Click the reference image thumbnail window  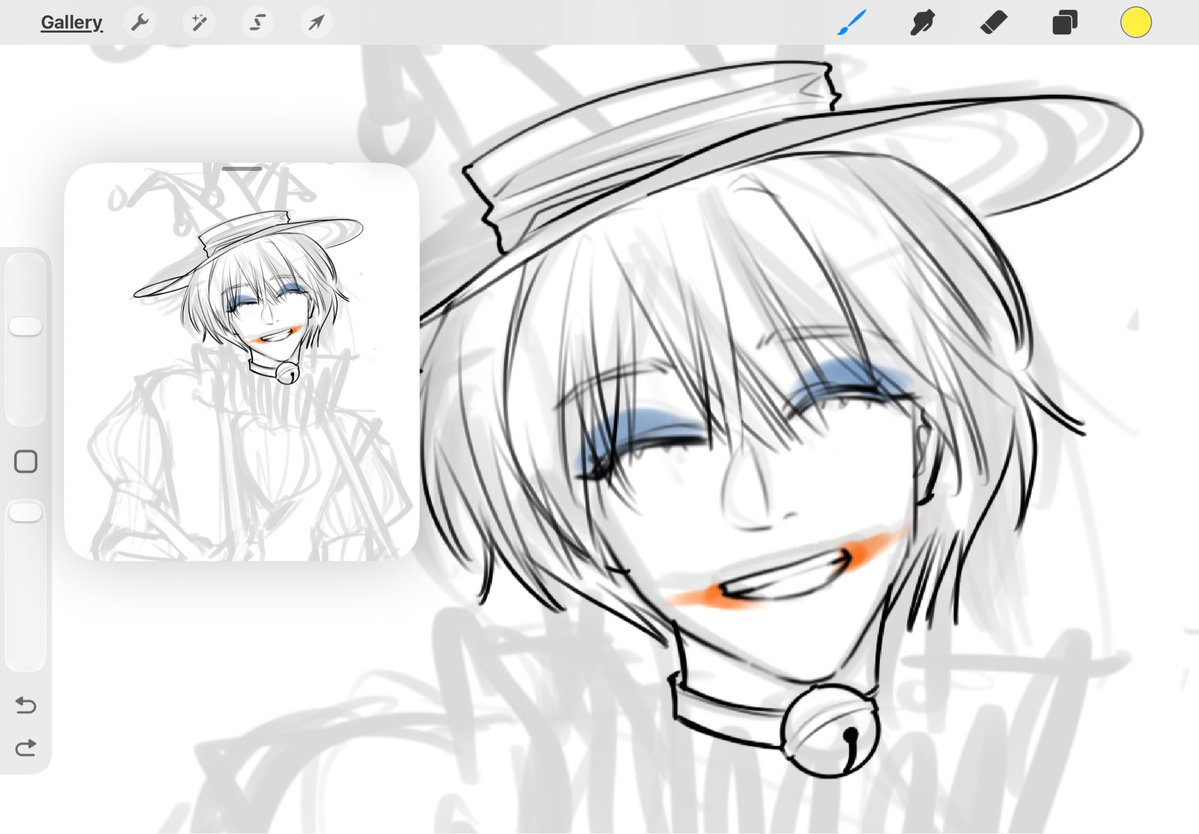click(x=242, y=362)
